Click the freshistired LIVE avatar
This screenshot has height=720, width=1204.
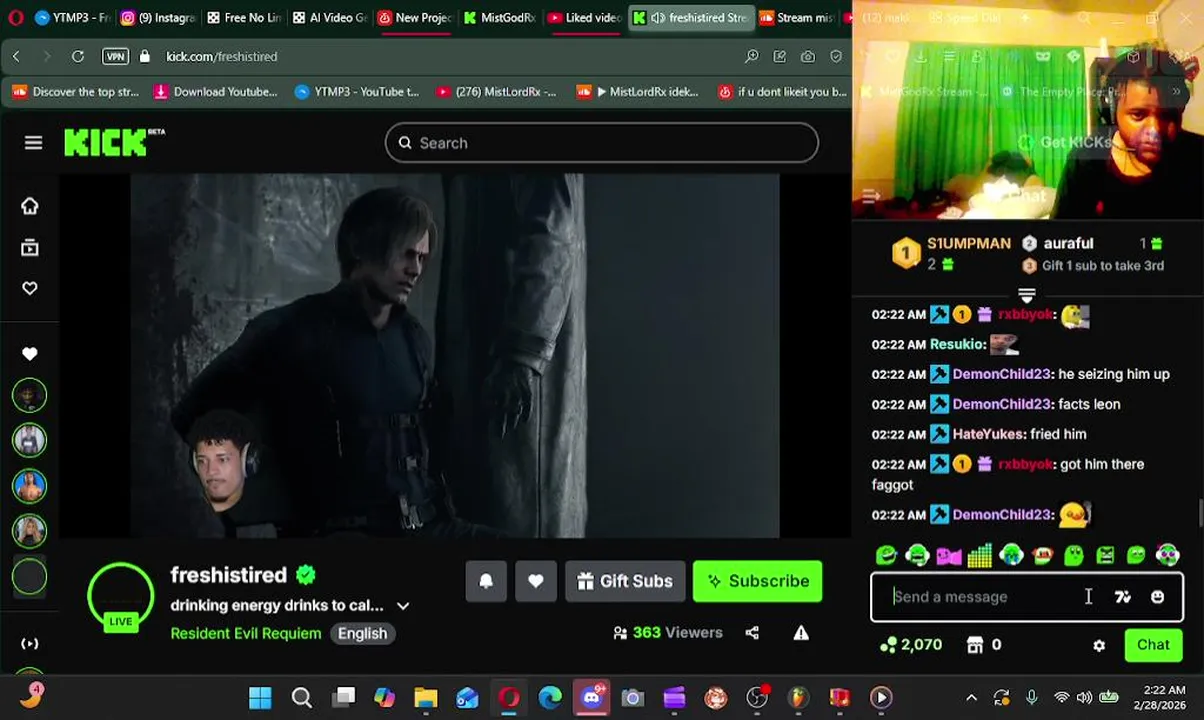click(120, 597)
